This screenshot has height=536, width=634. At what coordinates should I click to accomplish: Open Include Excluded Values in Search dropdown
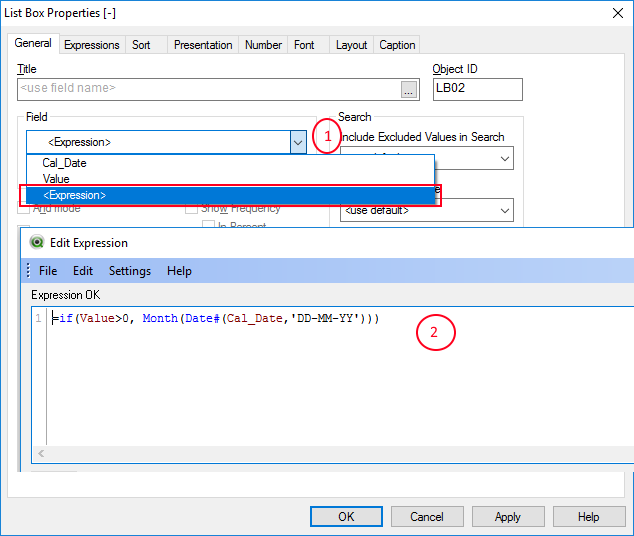504,158
